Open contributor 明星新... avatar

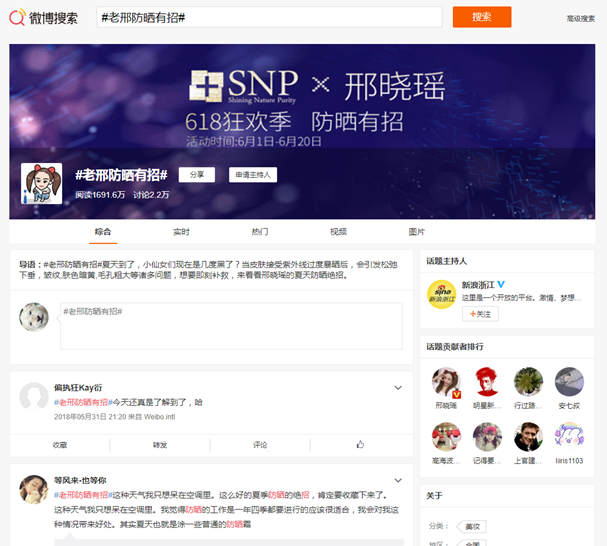coord(487,382)
